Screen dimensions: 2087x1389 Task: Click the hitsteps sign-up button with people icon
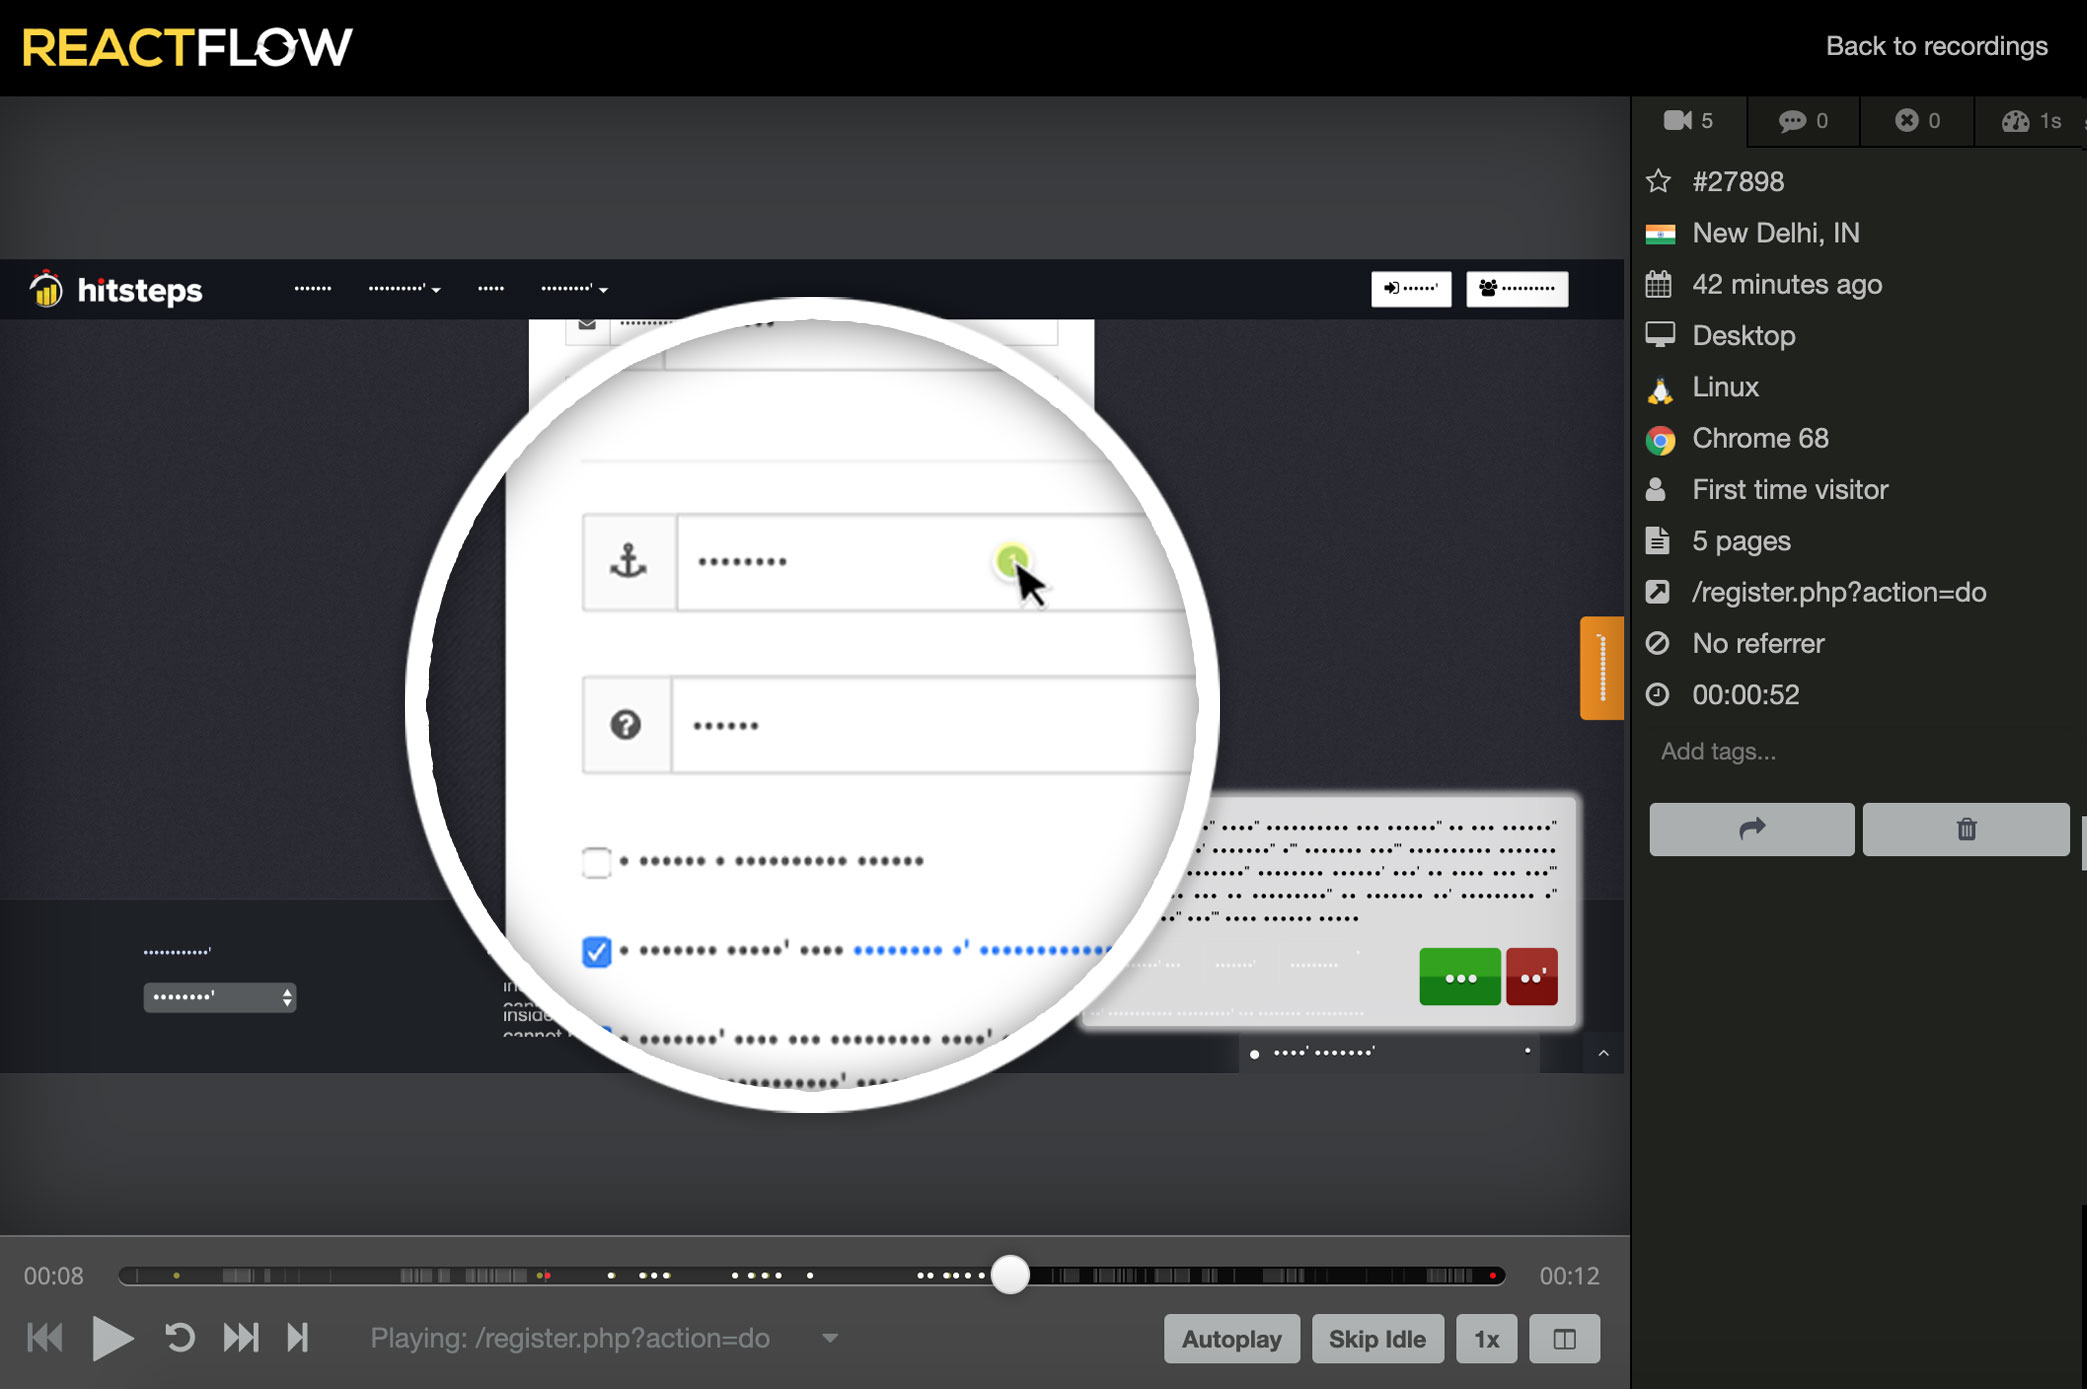(x=1516, y=289)
